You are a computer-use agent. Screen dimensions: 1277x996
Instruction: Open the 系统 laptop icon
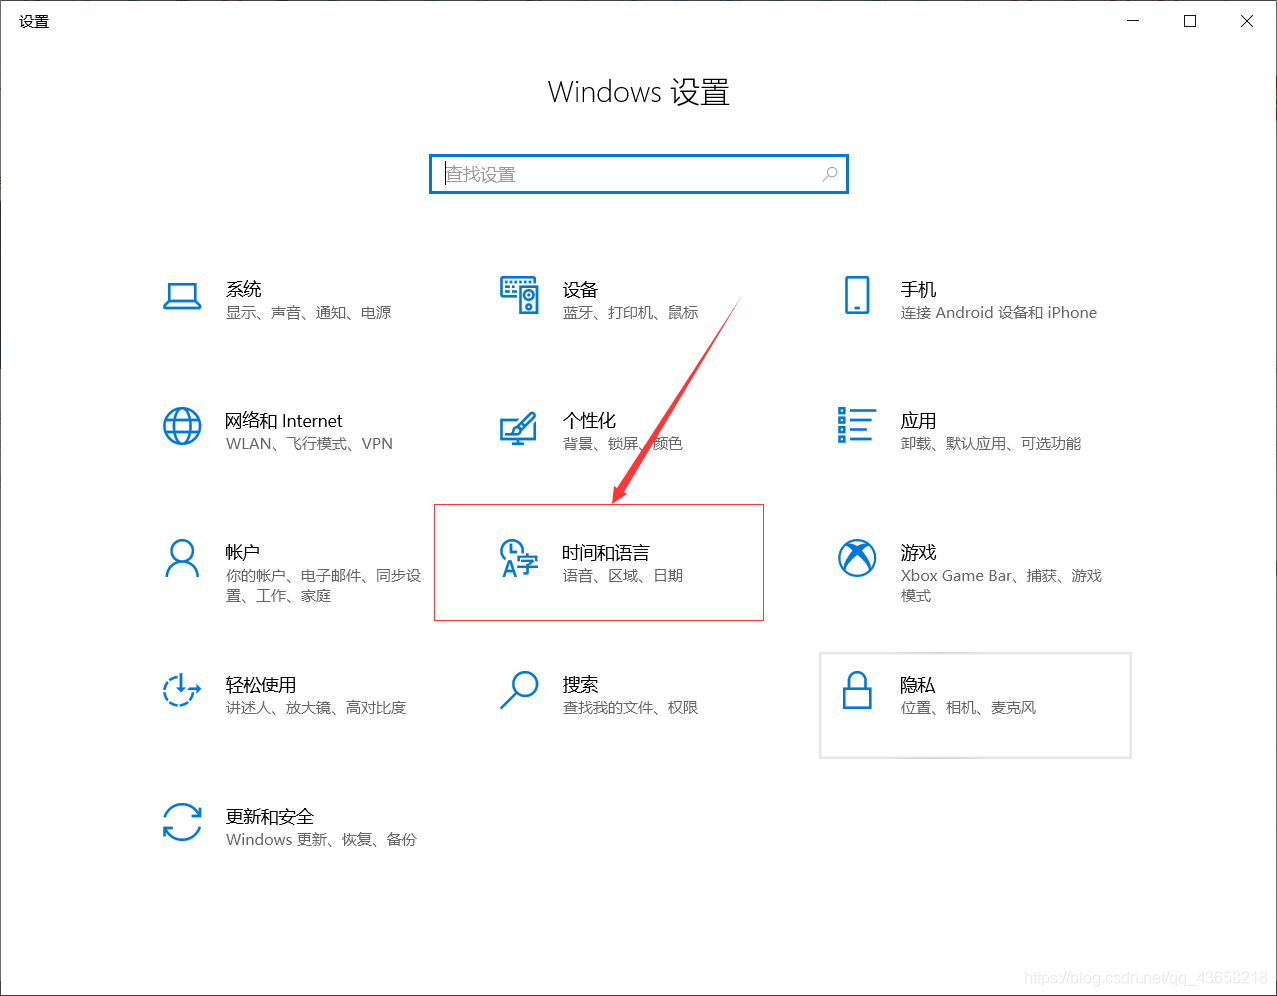pyautogui.click(x=182, y=296)
